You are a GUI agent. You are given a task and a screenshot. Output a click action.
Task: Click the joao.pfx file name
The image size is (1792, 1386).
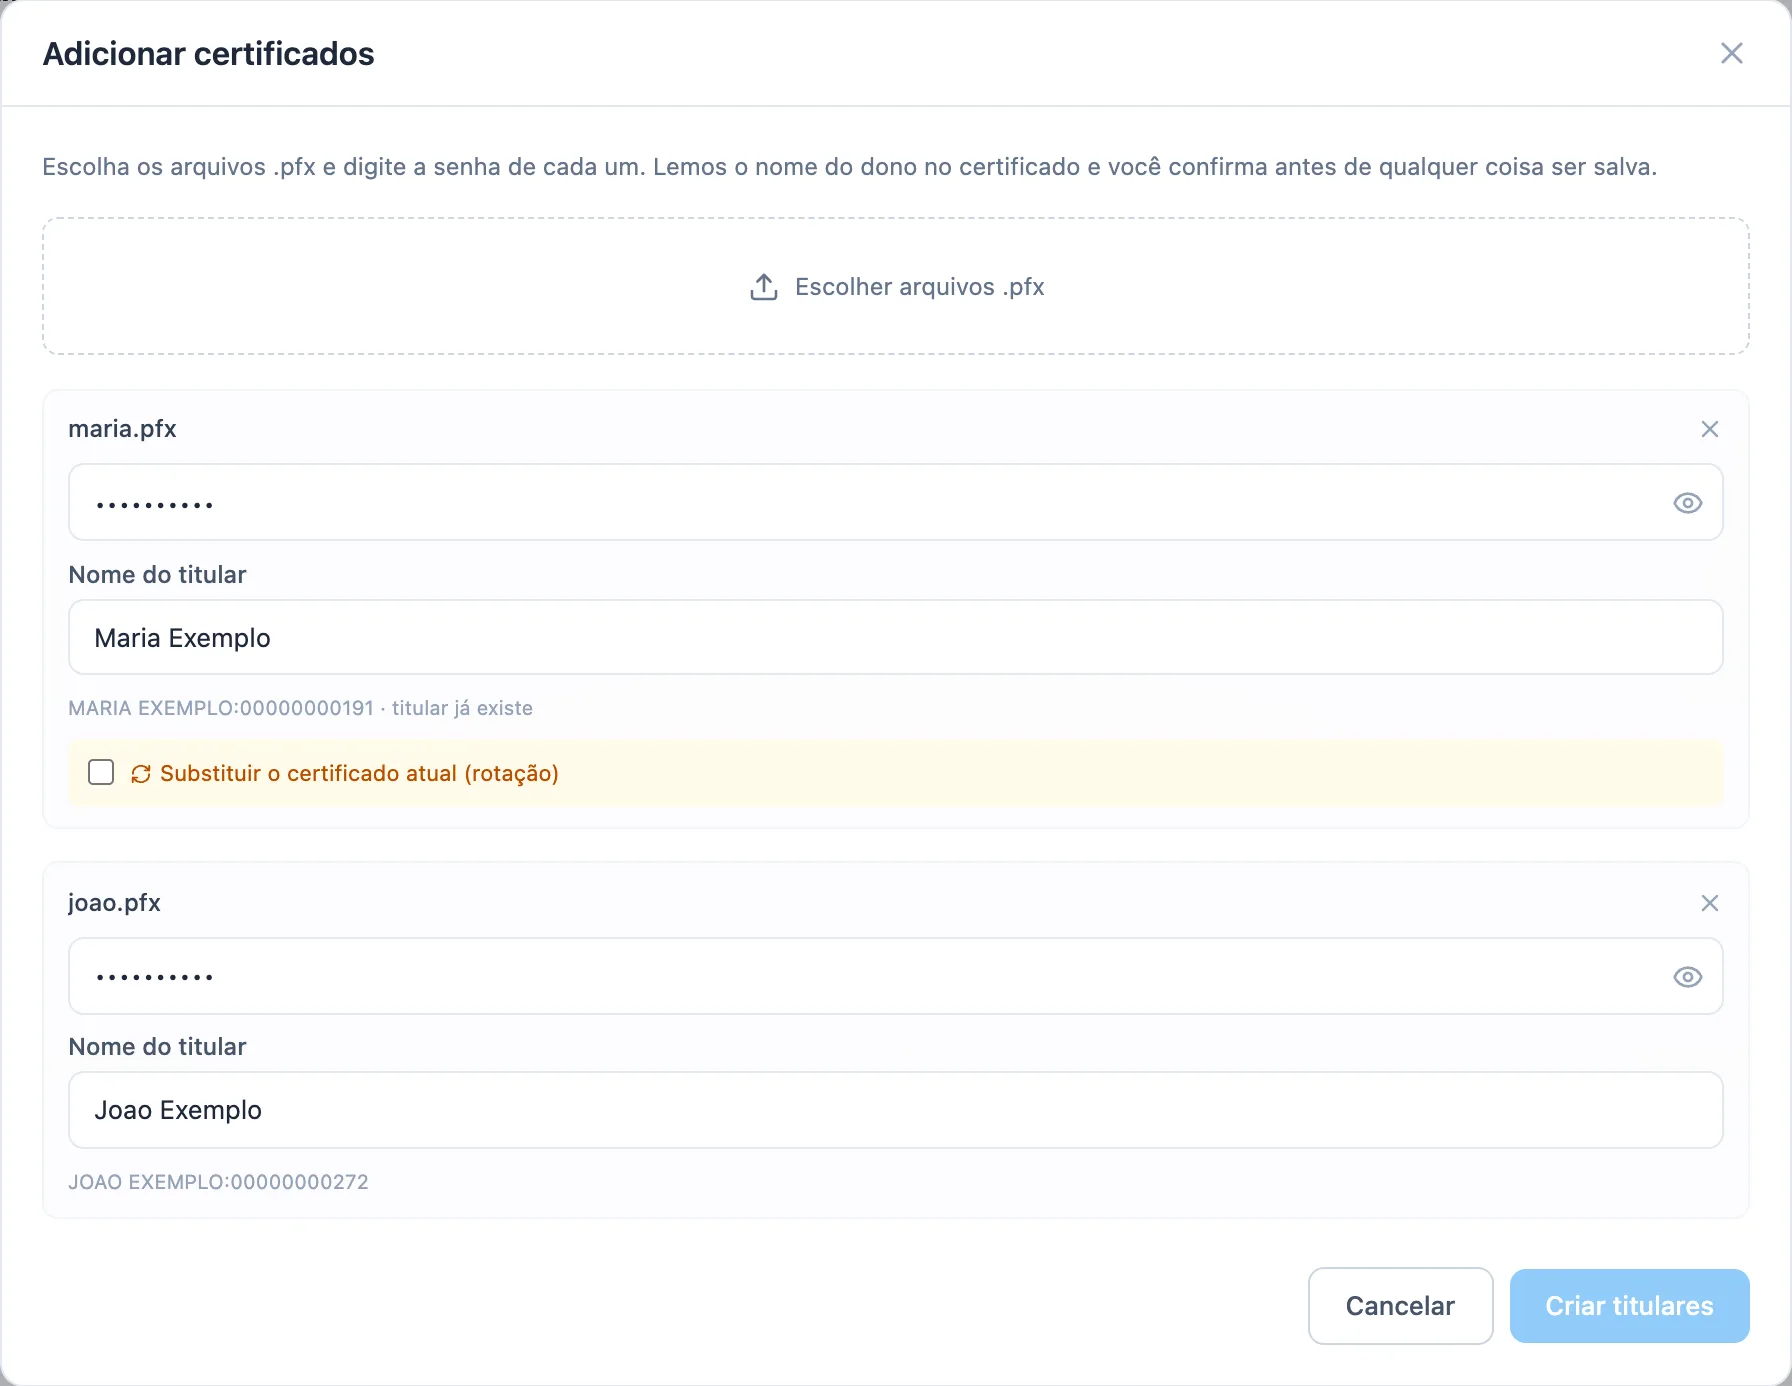click(x=114, y=903)
